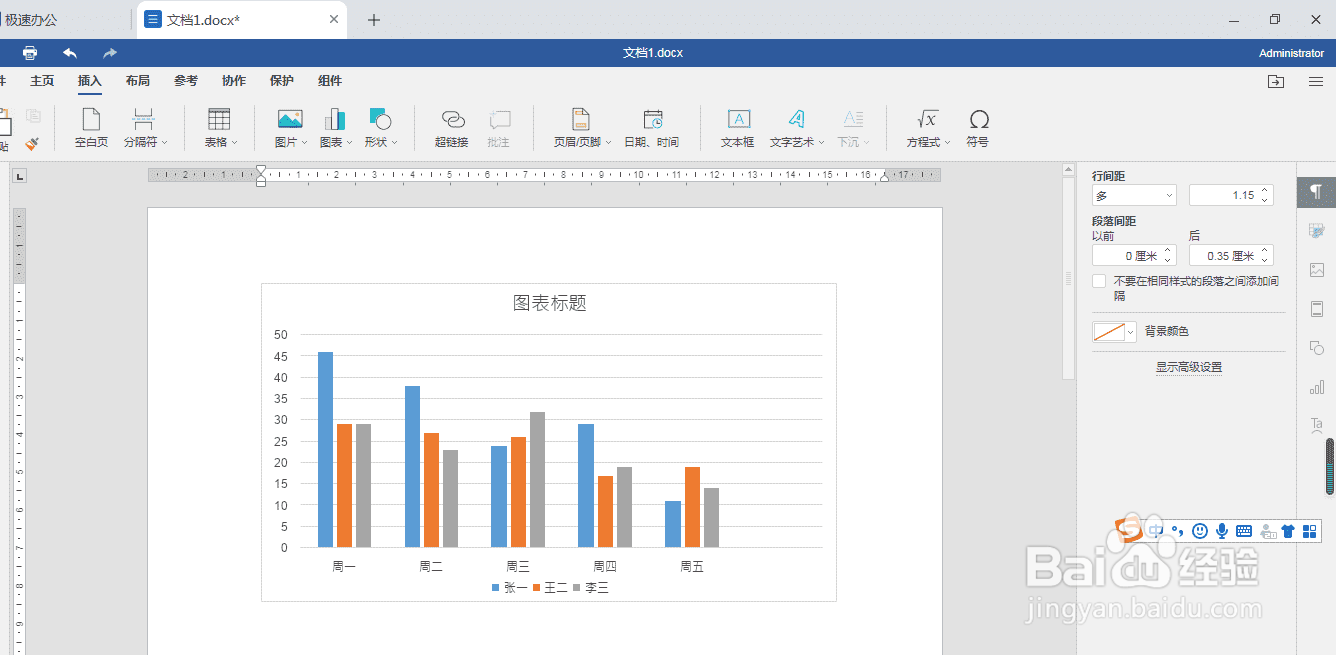Open the line spacing type dropdown (多)
Image resolution: width=1336 pixels, height=655 pixels.
tap(1134, 195)
